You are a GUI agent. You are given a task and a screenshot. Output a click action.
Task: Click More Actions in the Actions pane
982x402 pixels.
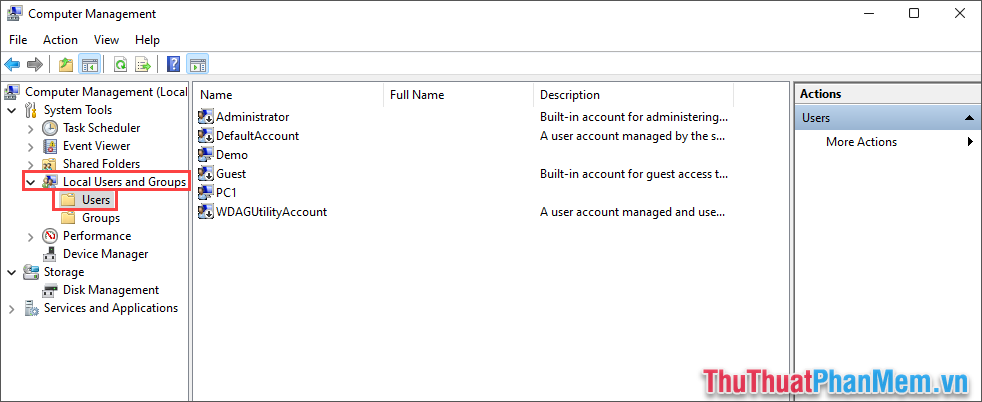click(861, 142)
